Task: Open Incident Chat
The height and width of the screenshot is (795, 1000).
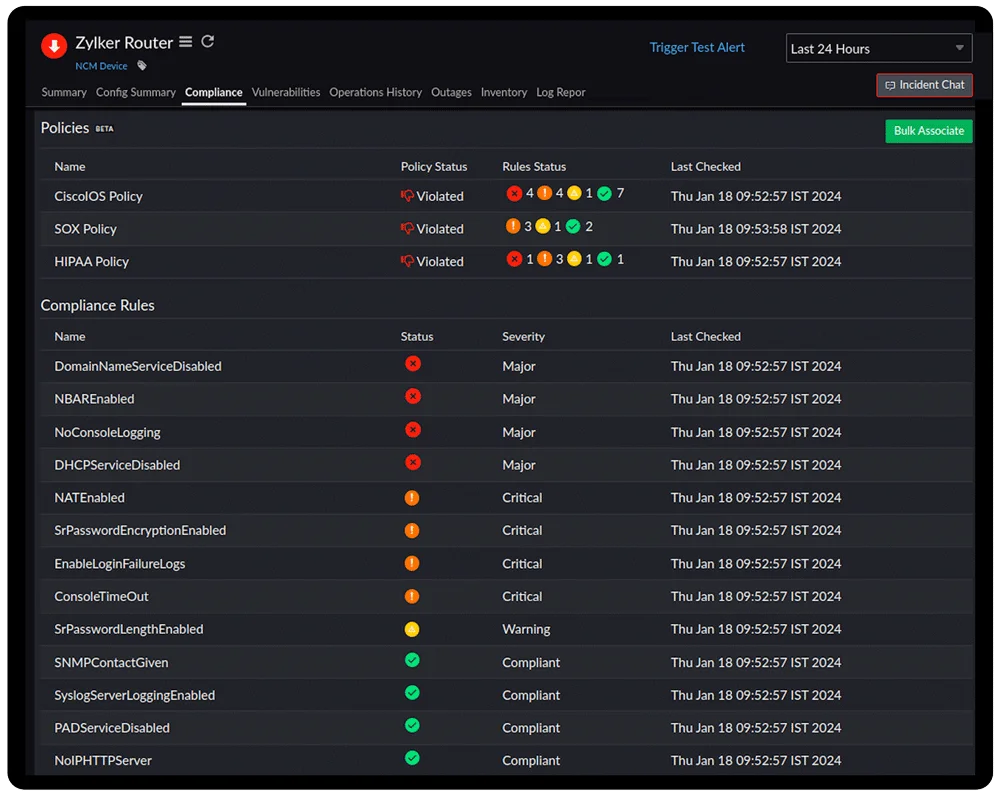Action: point(924,85)
